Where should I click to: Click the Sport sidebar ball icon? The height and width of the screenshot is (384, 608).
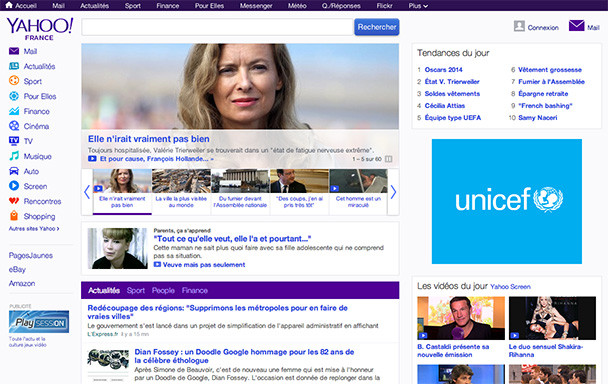tap(14, 81)
